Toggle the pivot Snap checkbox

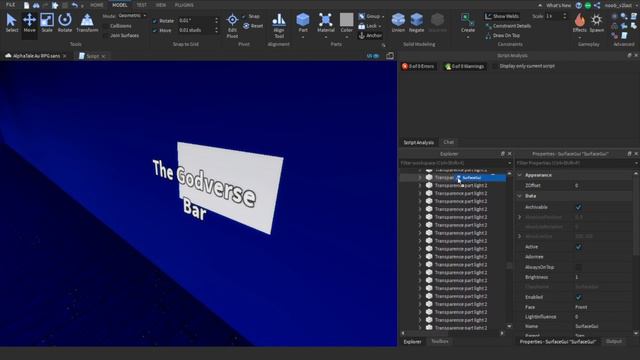(244, 16)
